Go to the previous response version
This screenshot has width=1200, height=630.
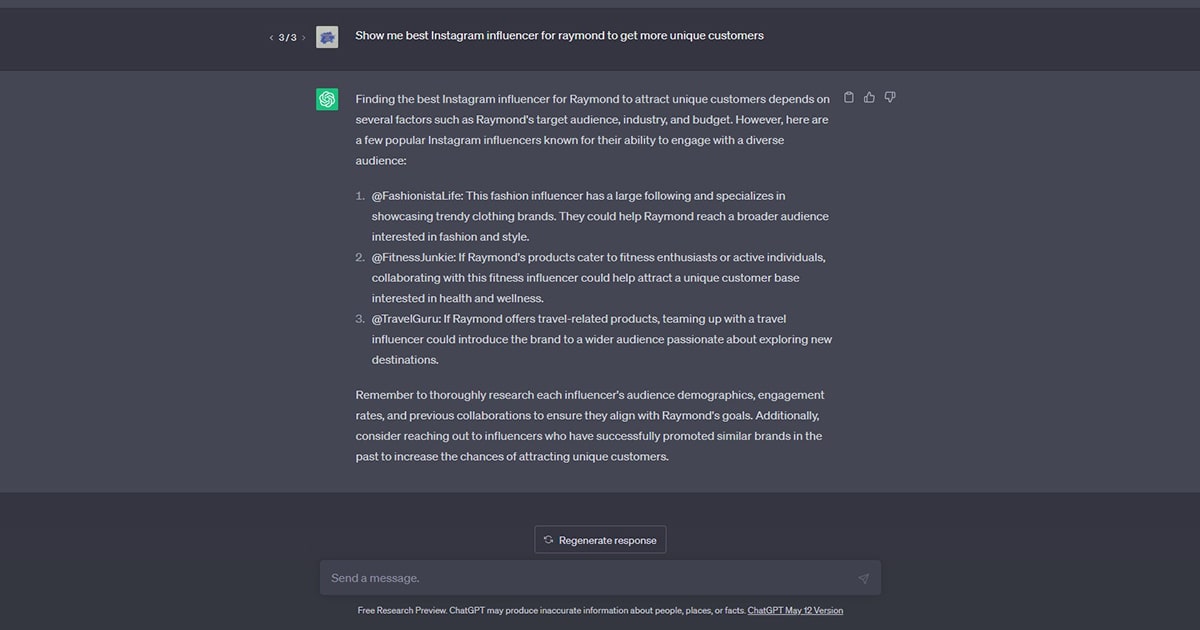coord(271,38)
